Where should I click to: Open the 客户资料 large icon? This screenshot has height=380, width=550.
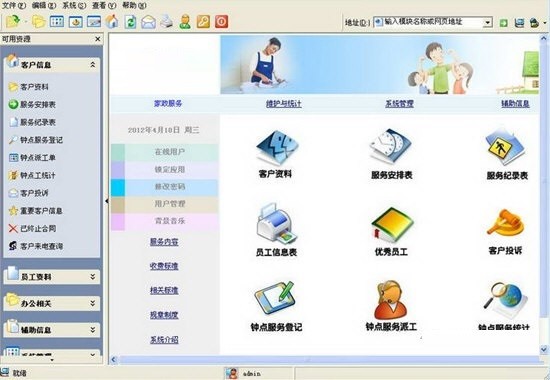pos(277,147)
